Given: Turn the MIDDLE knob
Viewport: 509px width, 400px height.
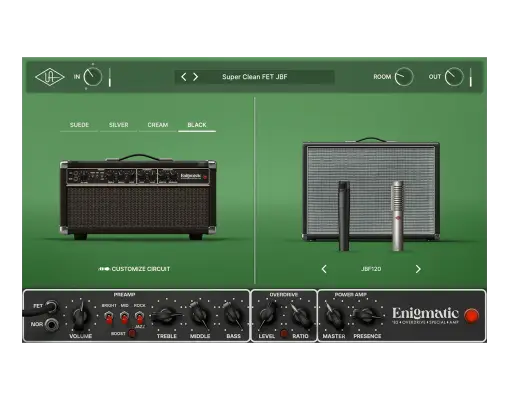Looking at the screenshot, I should (200, 315).
